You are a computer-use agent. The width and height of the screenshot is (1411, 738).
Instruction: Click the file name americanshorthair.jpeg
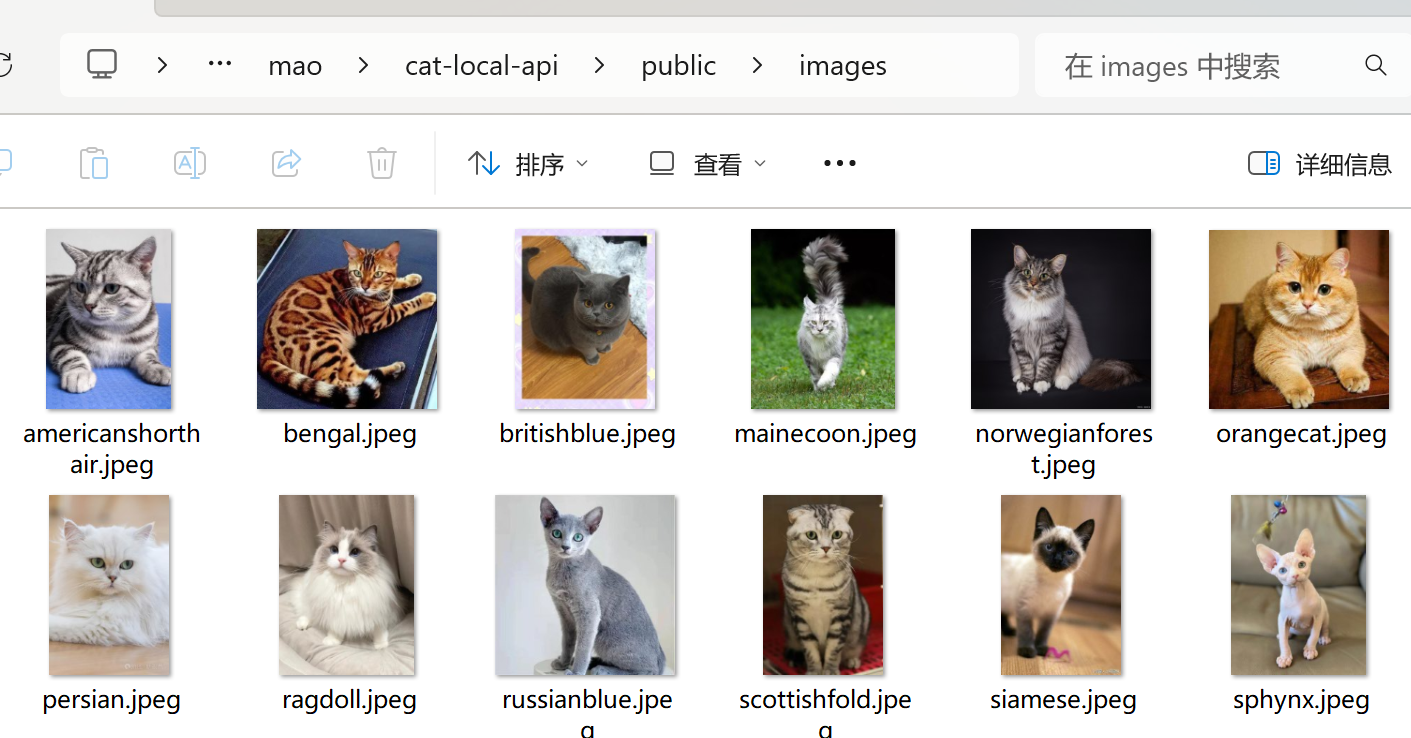click(112, 449)
